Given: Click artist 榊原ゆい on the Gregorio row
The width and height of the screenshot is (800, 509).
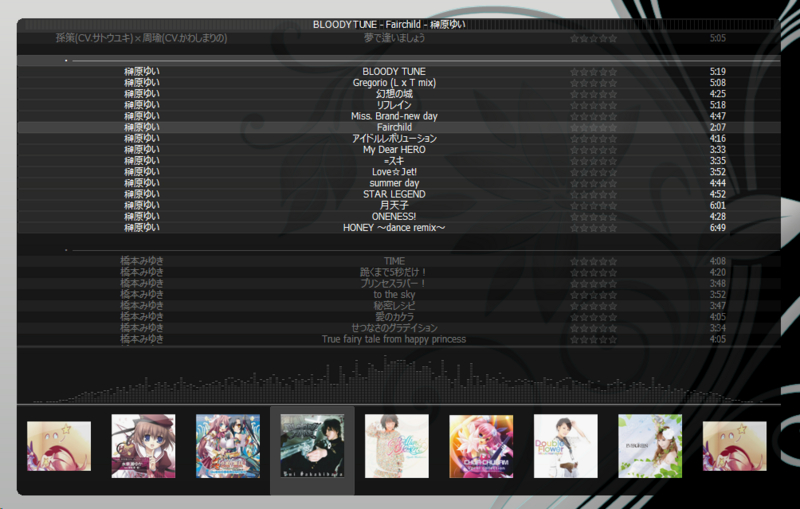Looking at the screenshot, I should 142,83.
